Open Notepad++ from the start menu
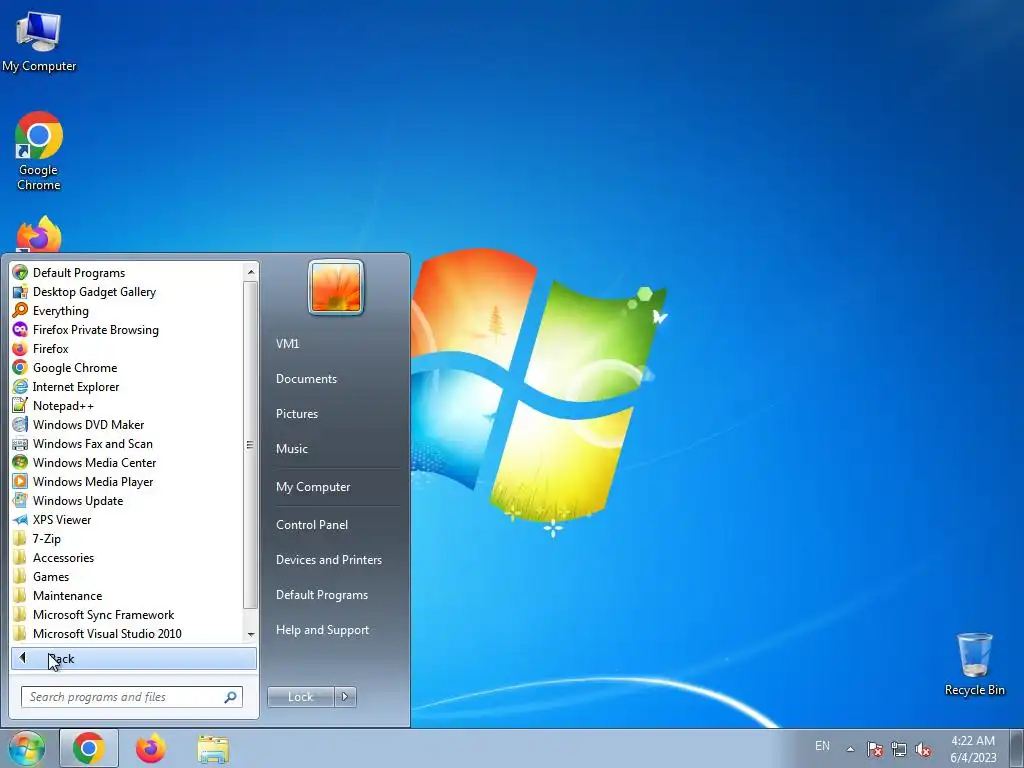 pos(127,406)
